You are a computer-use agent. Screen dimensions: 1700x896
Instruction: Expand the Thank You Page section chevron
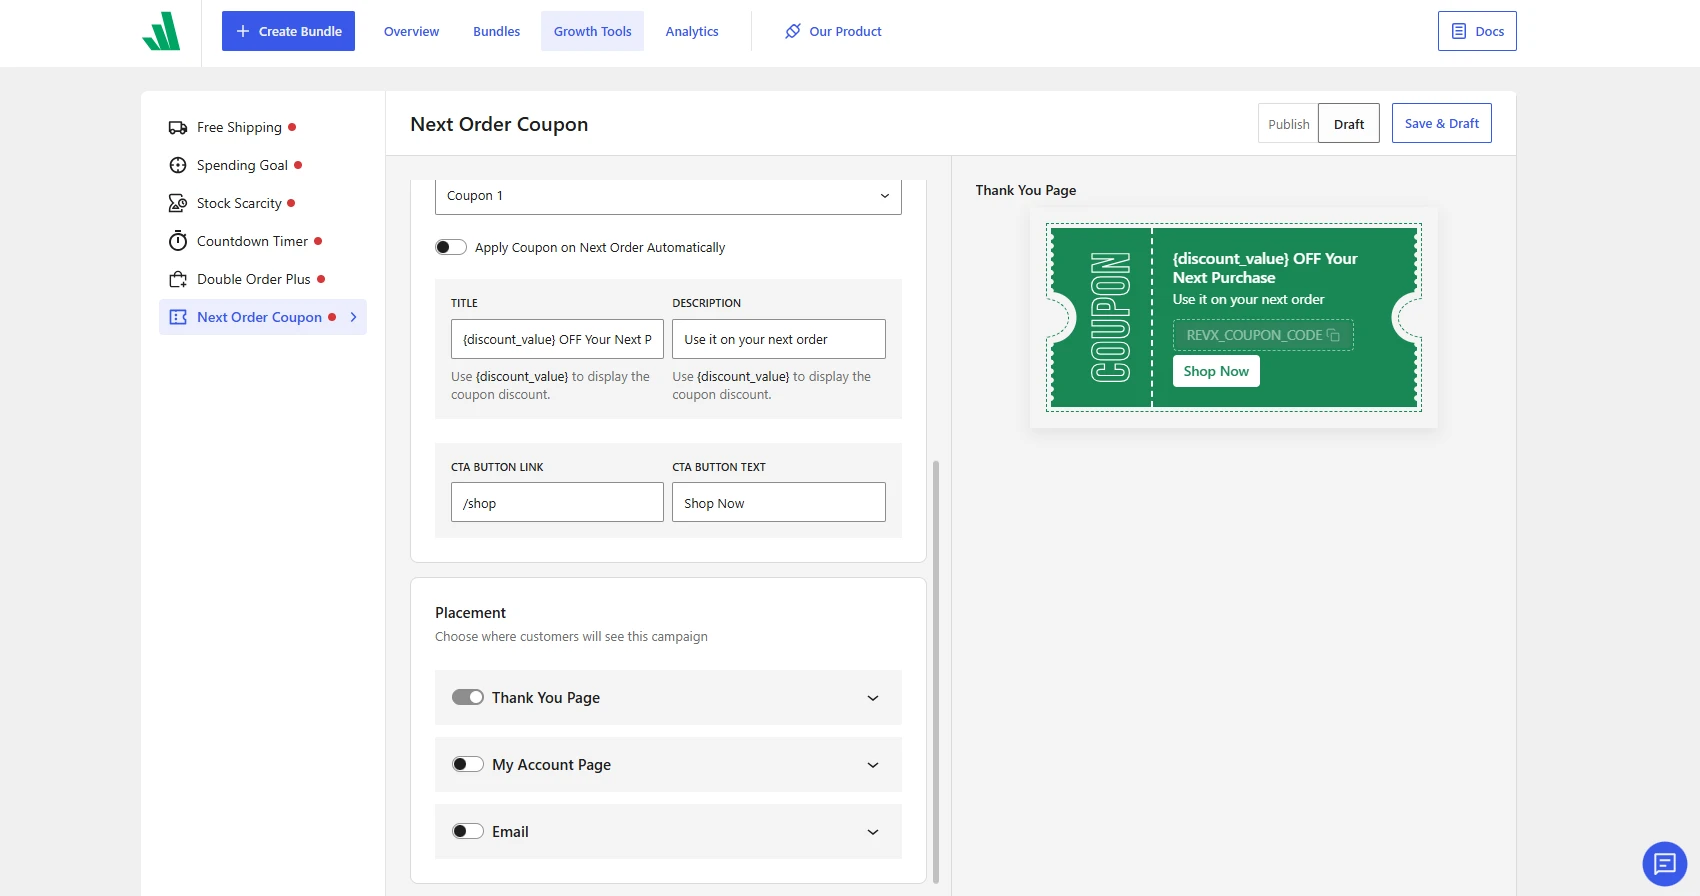[873, 698]
